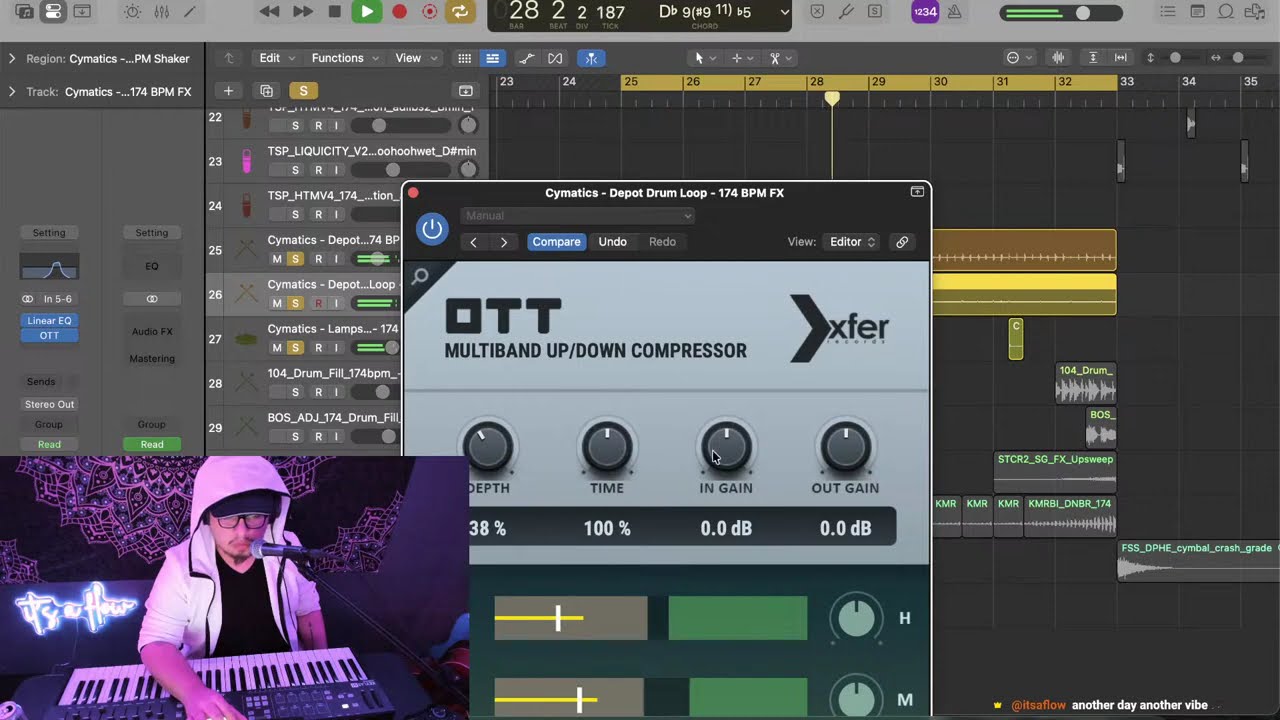Open the Tuner icon
Viewport: 1280px width, 720px height.
pos(846,12)
